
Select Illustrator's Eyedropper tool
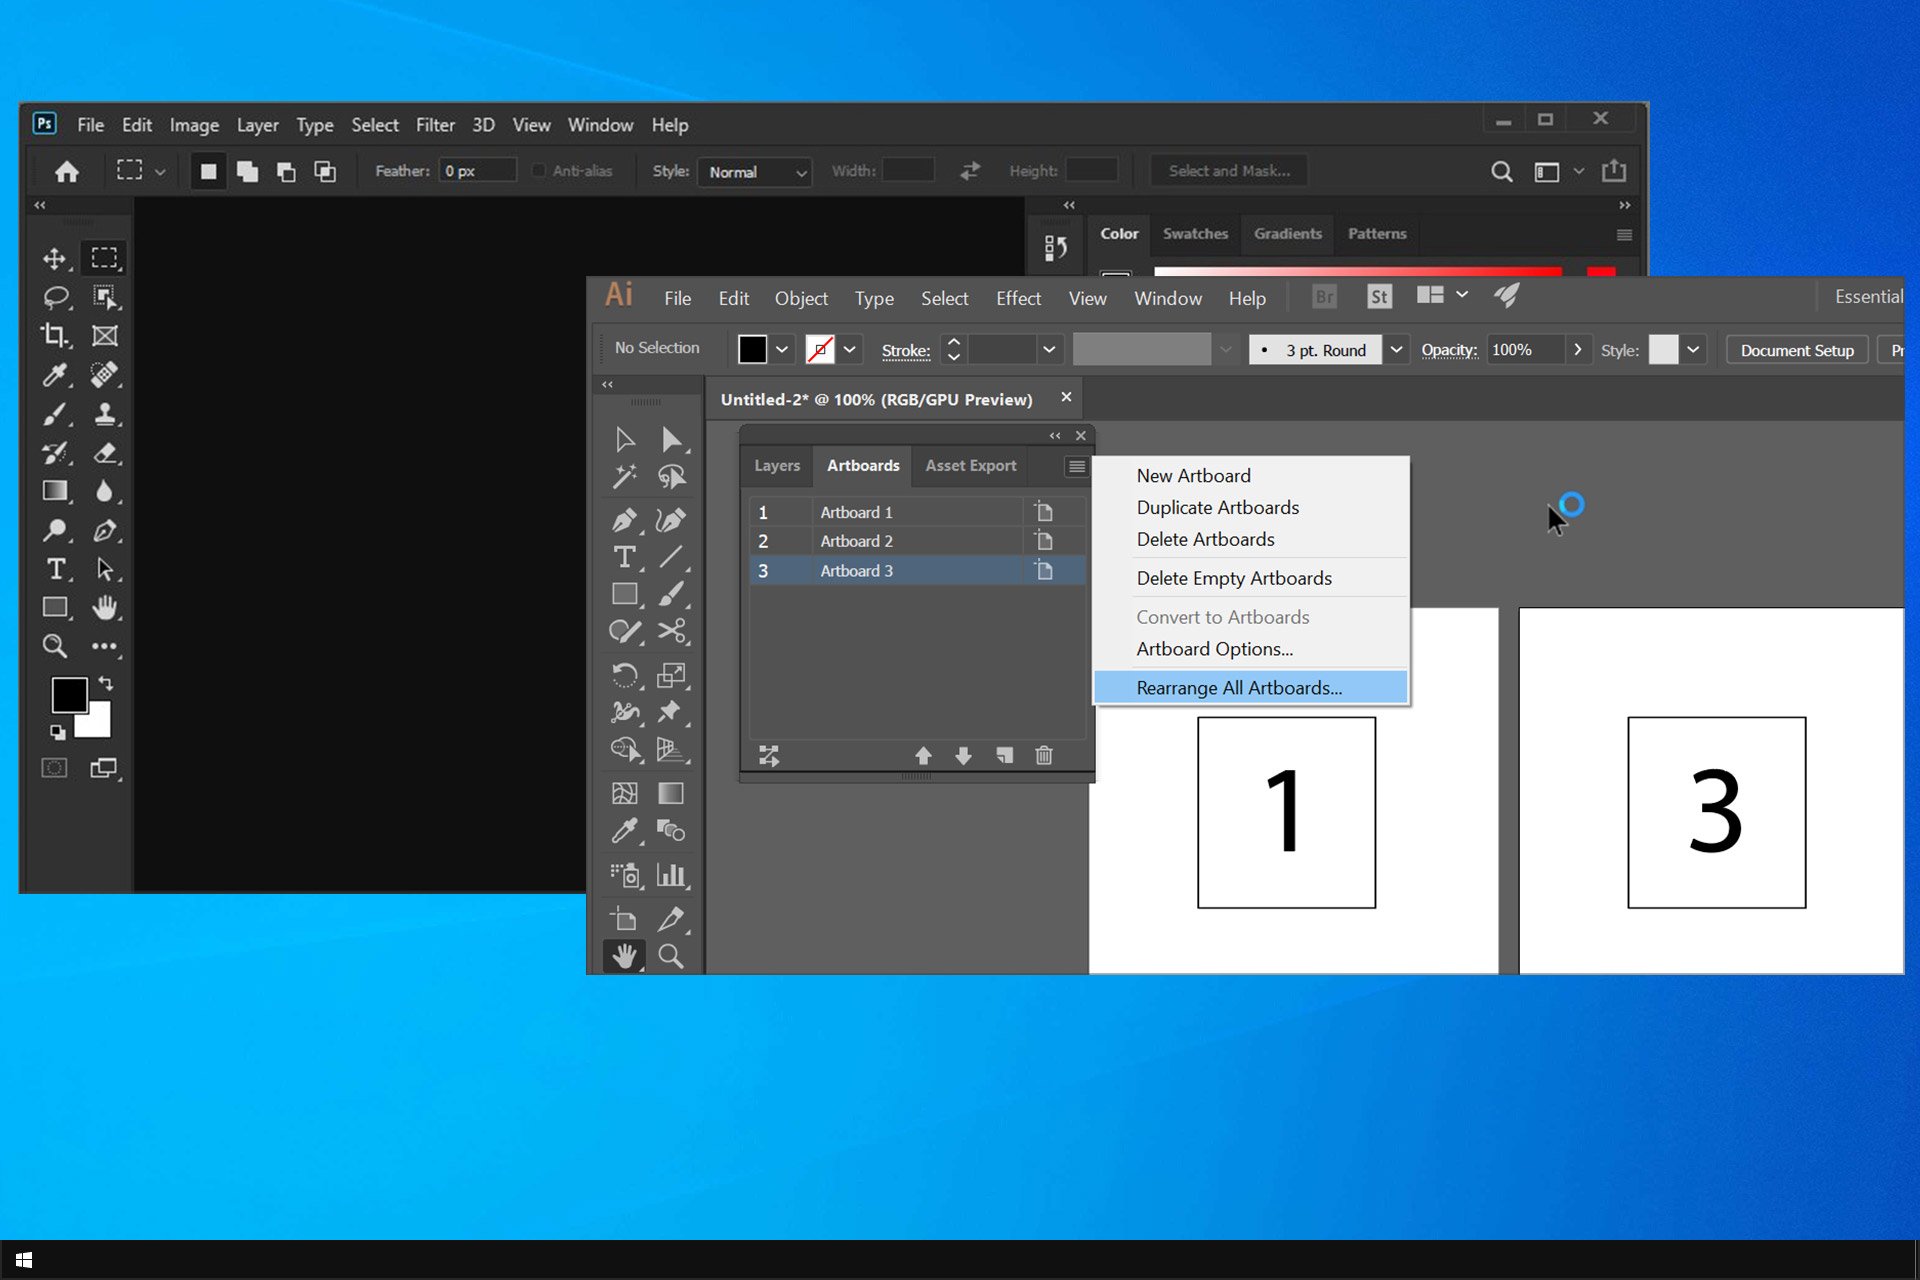[x=625, y=830]
